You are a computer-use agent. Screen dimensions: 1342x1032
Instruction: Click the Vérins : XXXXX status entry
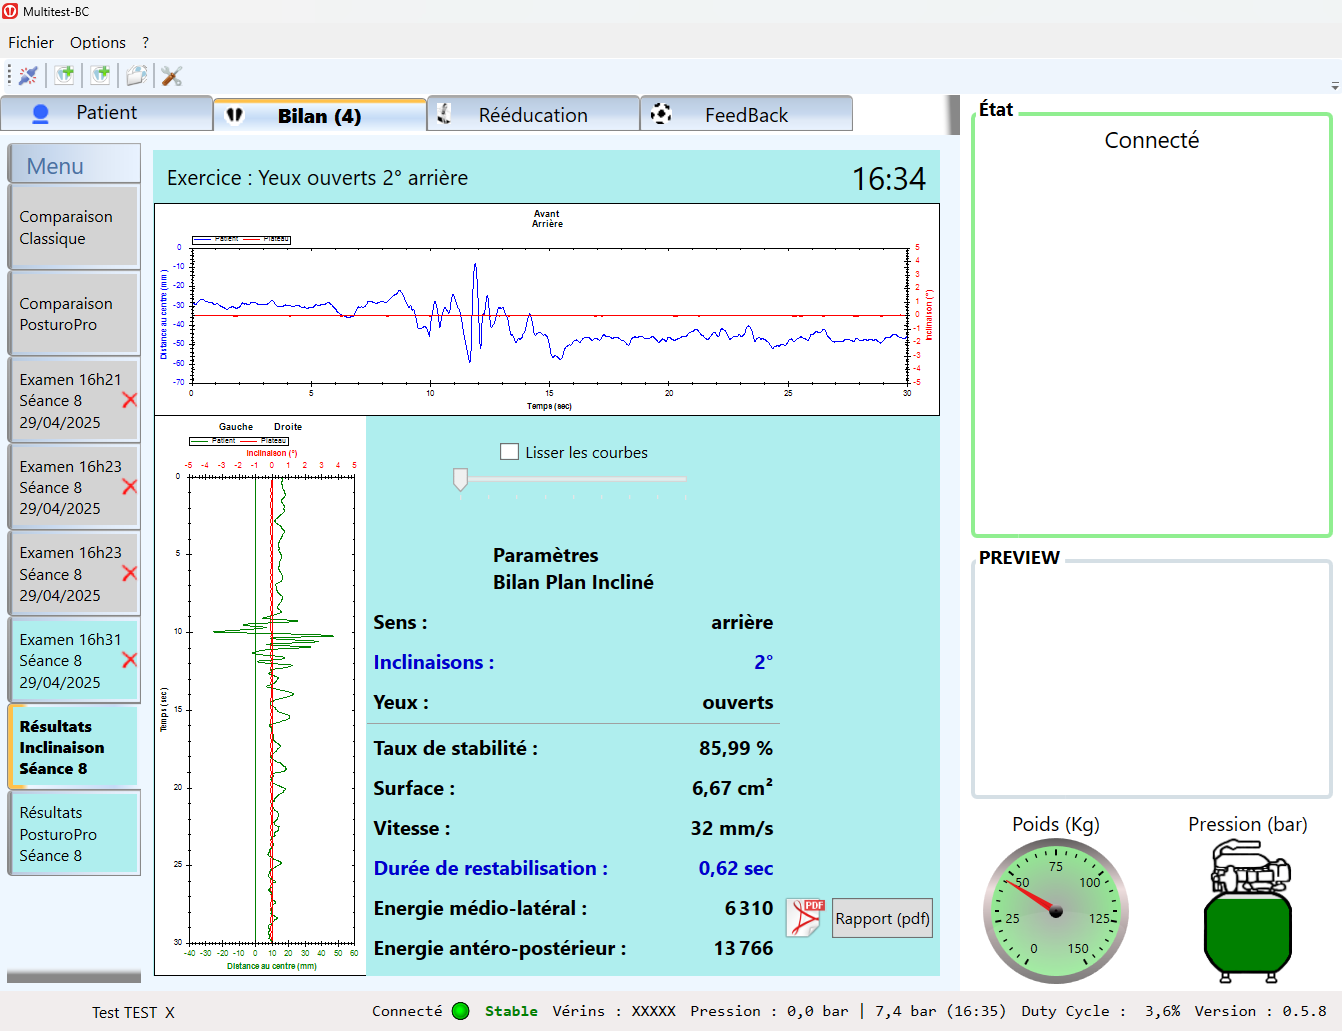614,1011
